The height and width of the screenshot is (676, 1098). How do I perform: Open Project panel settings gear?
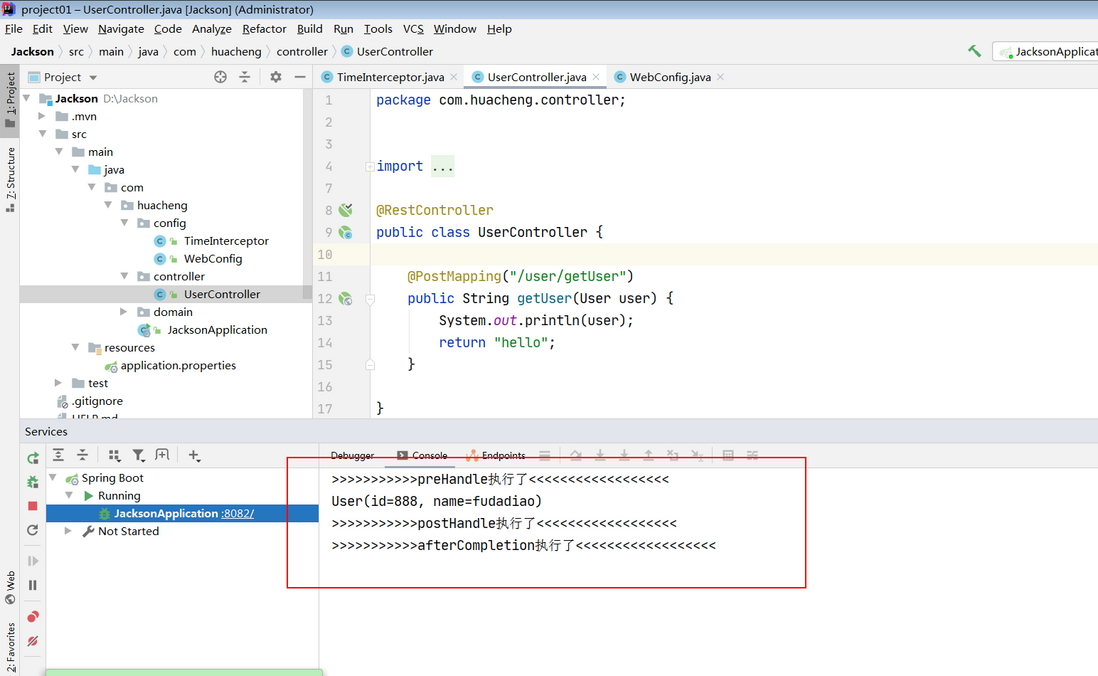276,77
